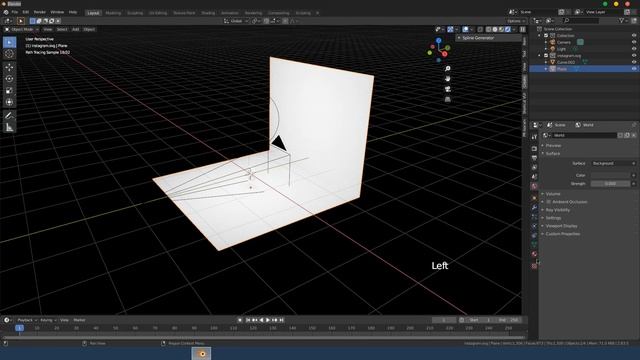Open the Render properties tab

[x=534, y=149]
